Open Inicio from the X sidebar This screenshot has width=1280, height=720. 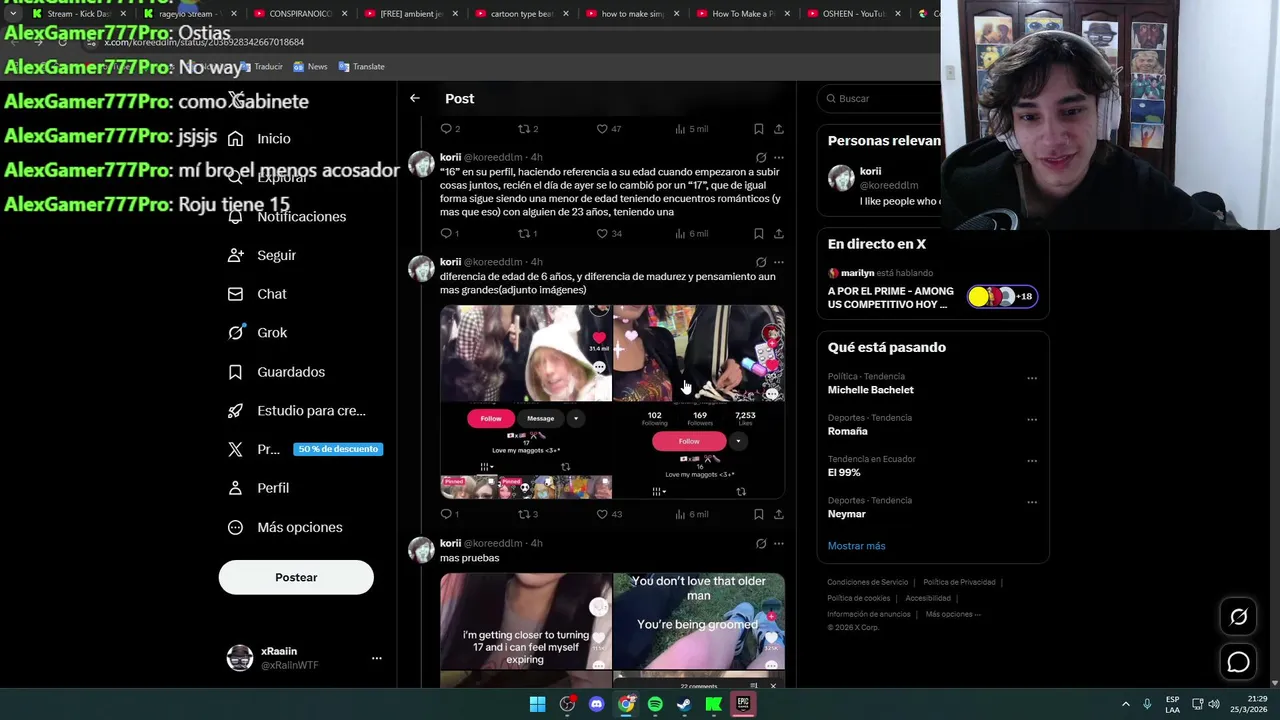[x=260, y=139]
